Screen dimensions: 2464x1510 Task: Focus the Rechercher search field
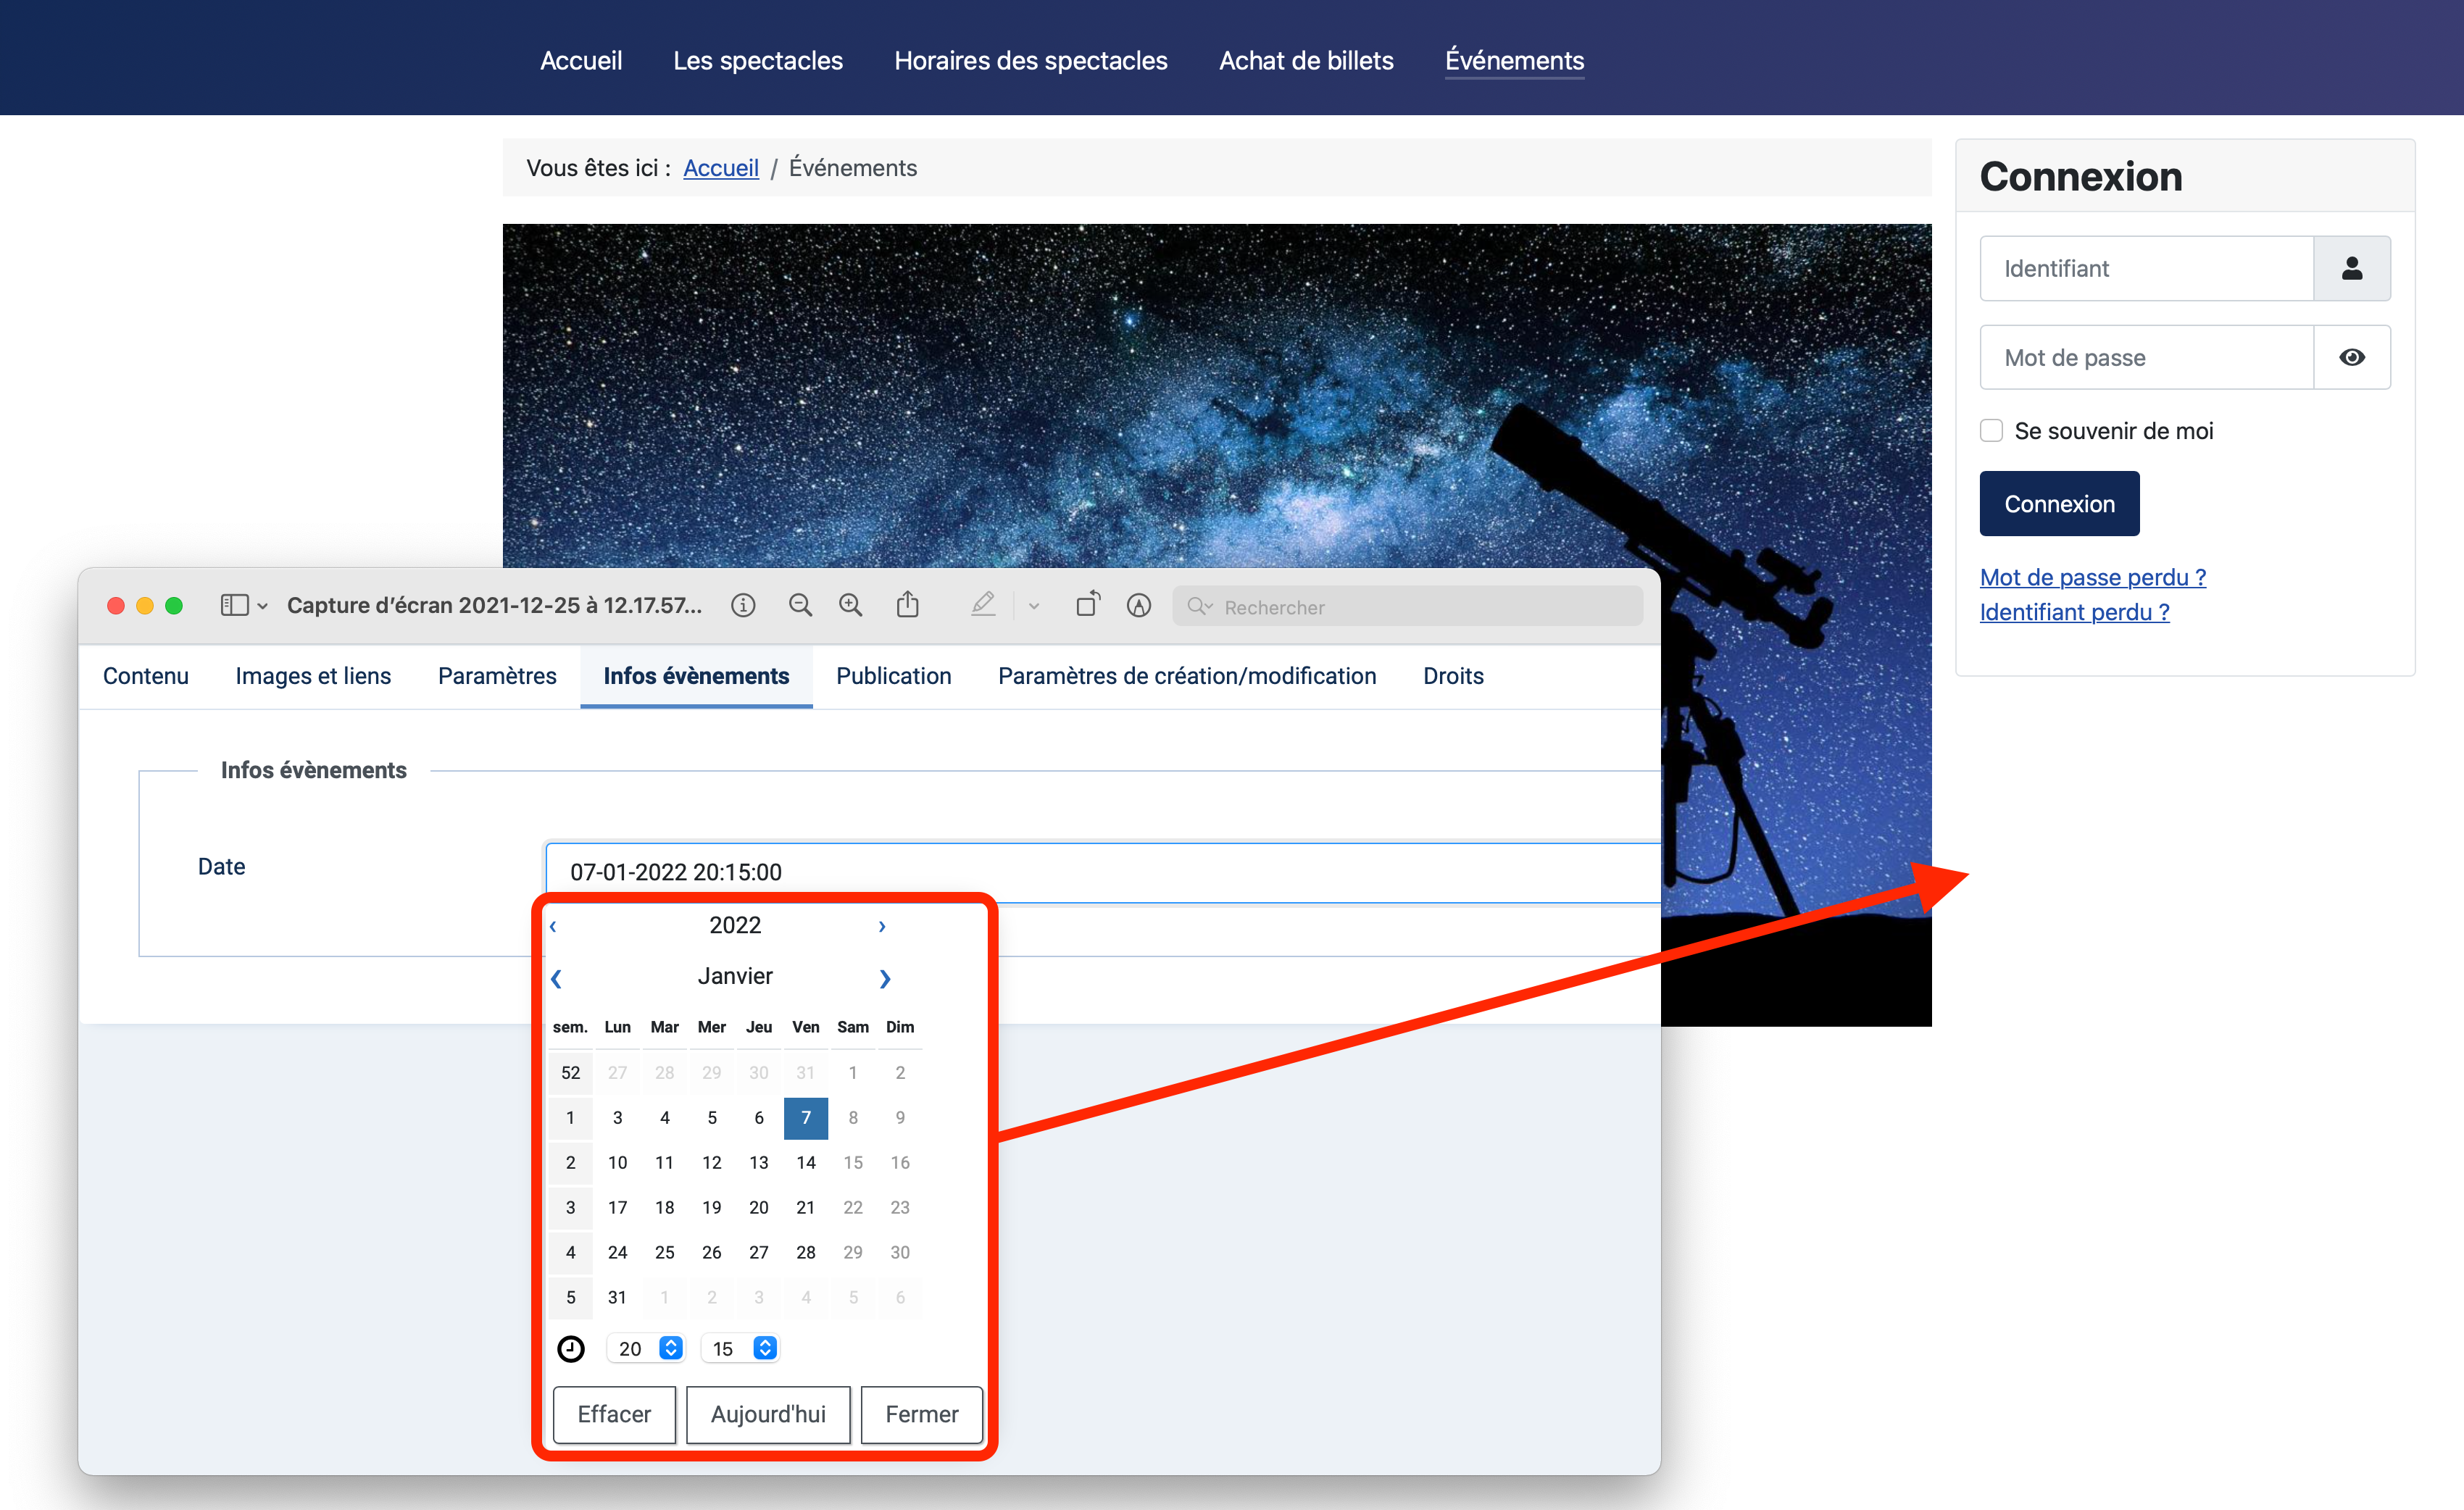1407,606
